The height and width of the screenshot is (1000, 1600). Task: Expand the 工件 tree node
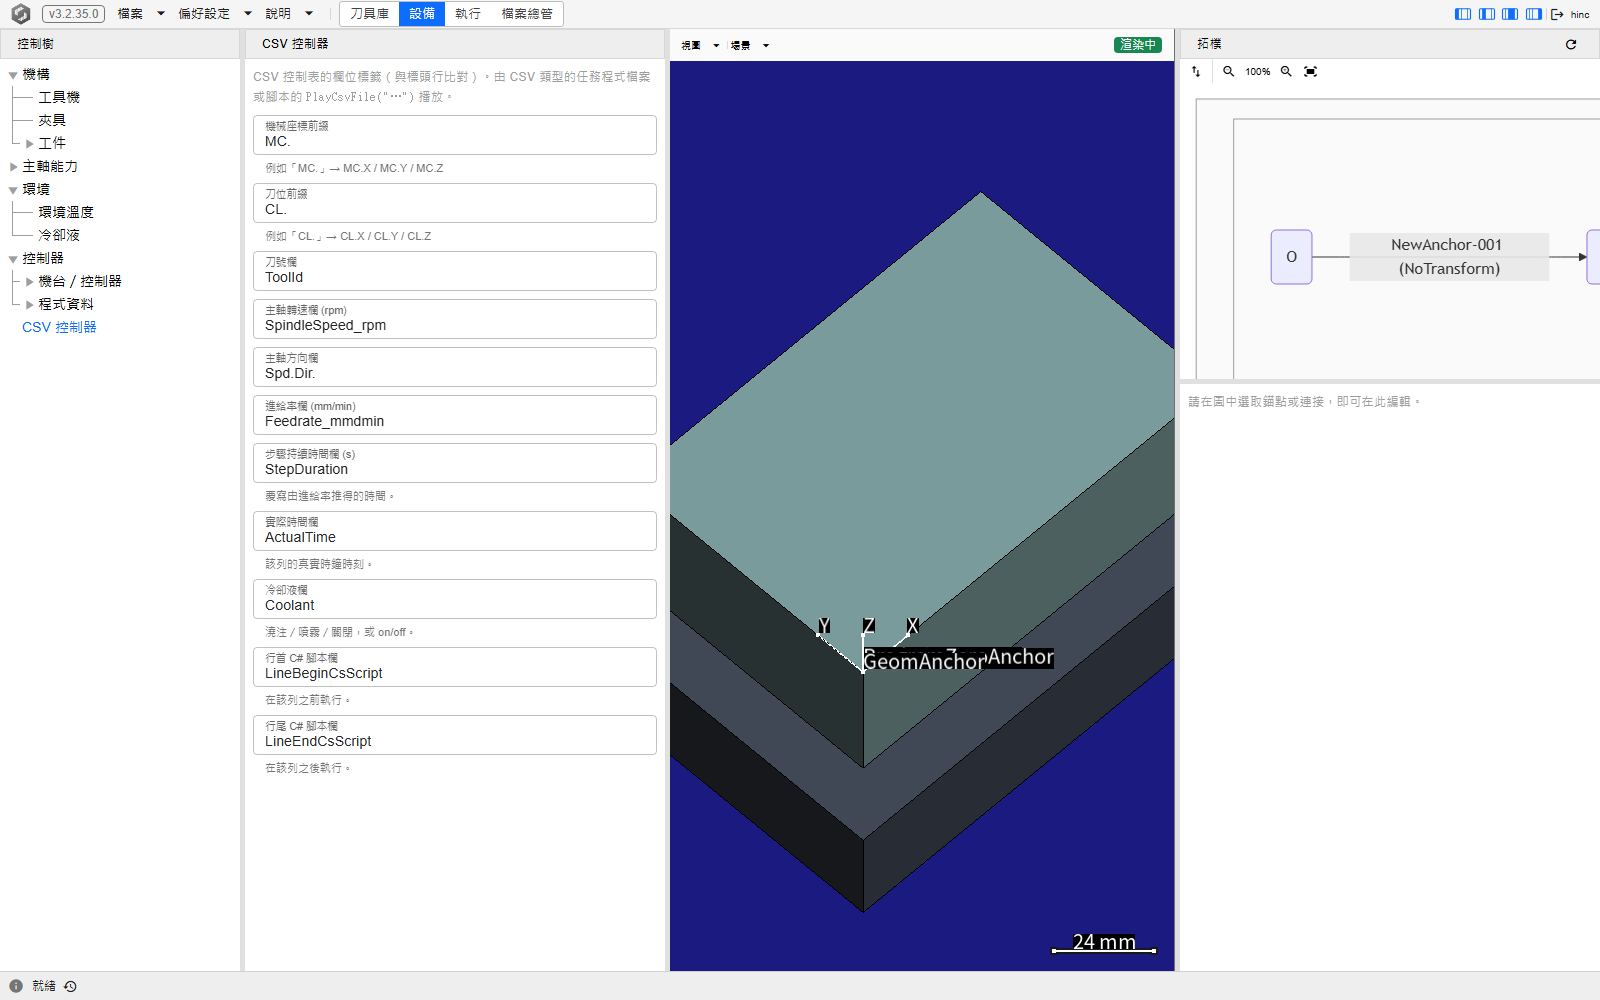[29, 144]
